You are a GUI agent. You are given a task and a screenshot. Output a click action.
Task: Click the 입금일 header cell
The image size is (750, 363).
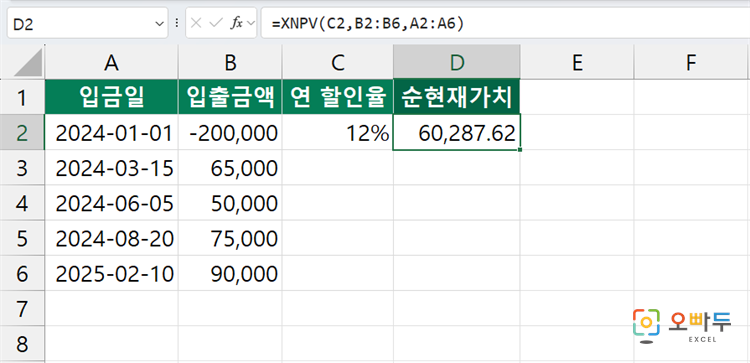(111, 97)
